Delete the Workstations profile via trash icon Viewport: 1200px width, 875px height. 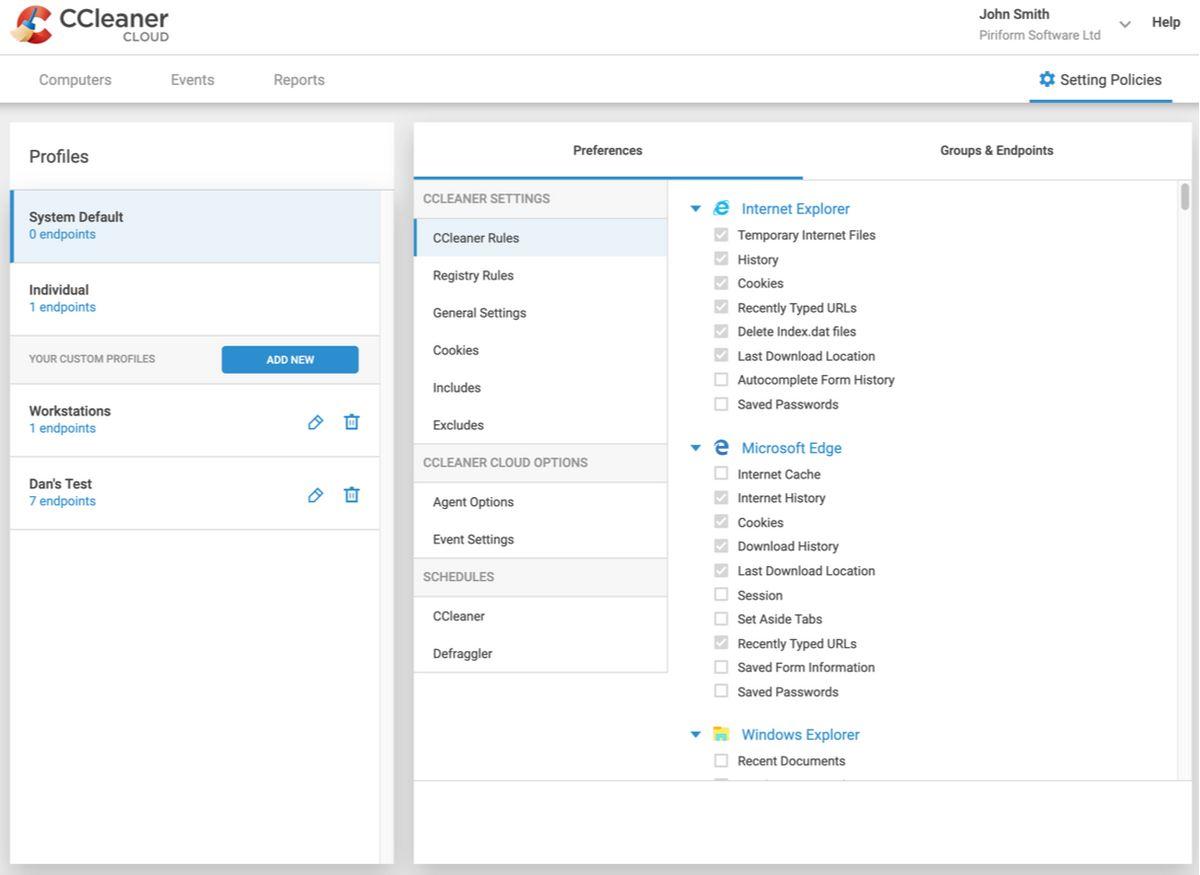(351, 422)
